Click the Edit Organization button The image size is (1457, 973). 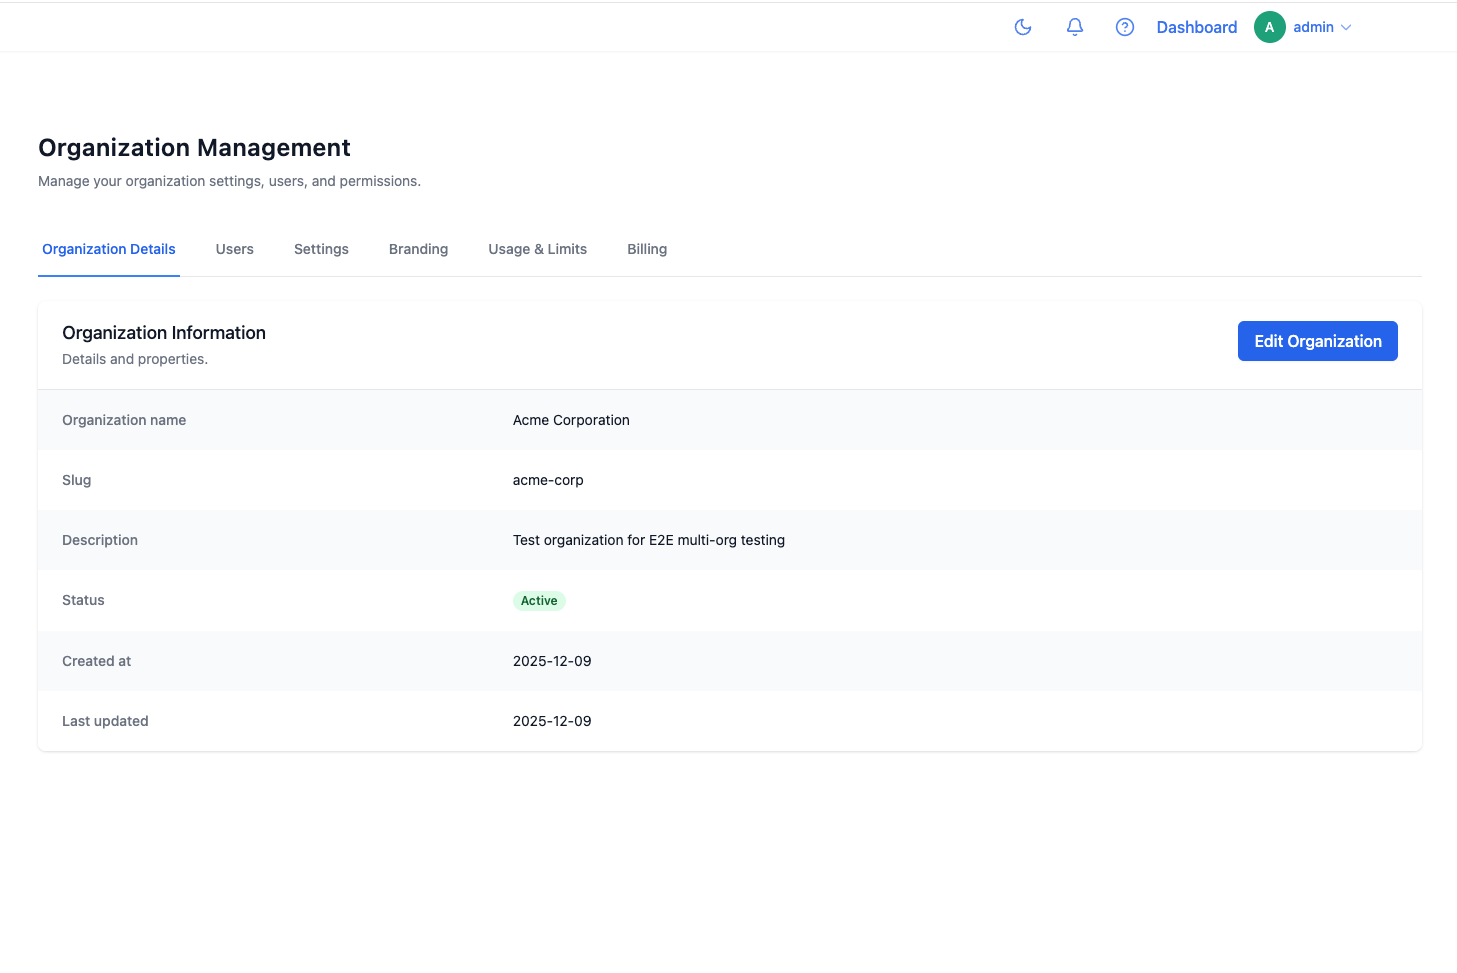[x=1317, y=341]
